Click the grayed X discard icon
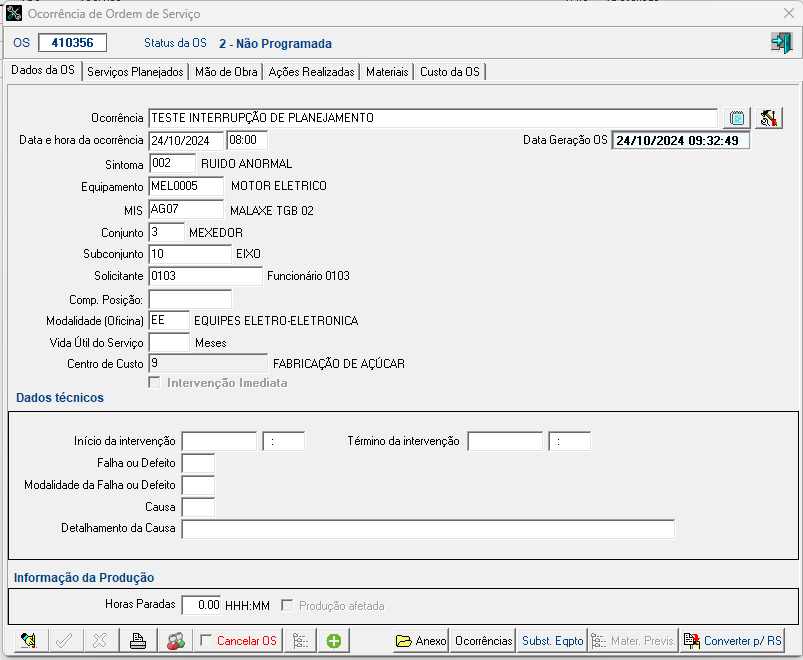Image resolution: width=803 pixels, height=660 pixels. (100, 641)
